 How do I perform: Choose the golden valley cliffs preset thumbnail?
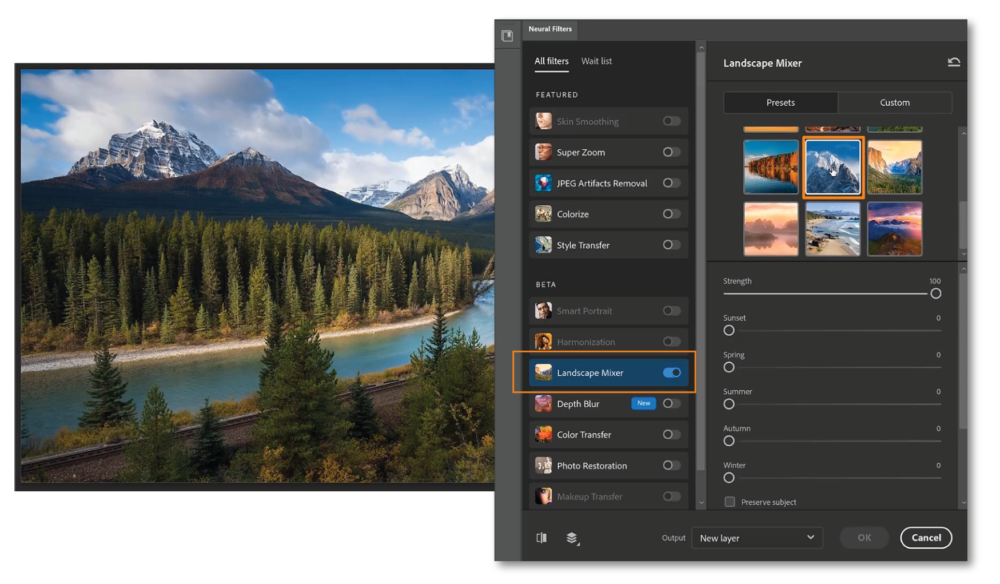895,167
